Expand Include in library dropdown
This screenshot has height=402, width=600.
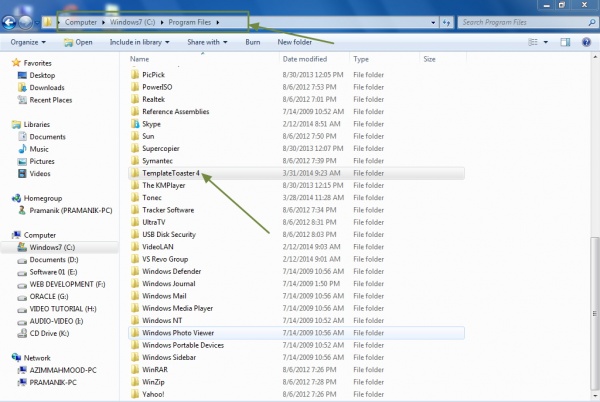[139, 42]
